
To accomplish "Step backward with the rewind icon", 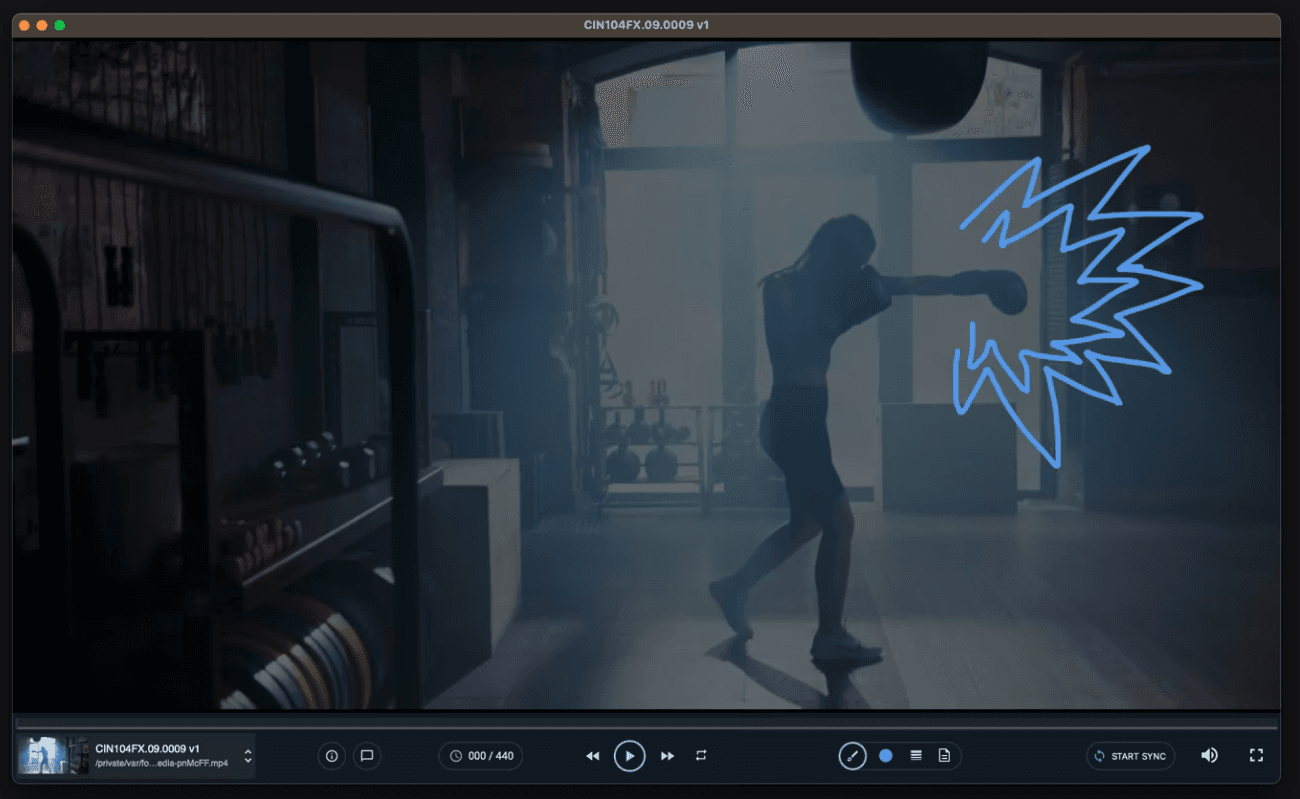I will pos(592,756).
